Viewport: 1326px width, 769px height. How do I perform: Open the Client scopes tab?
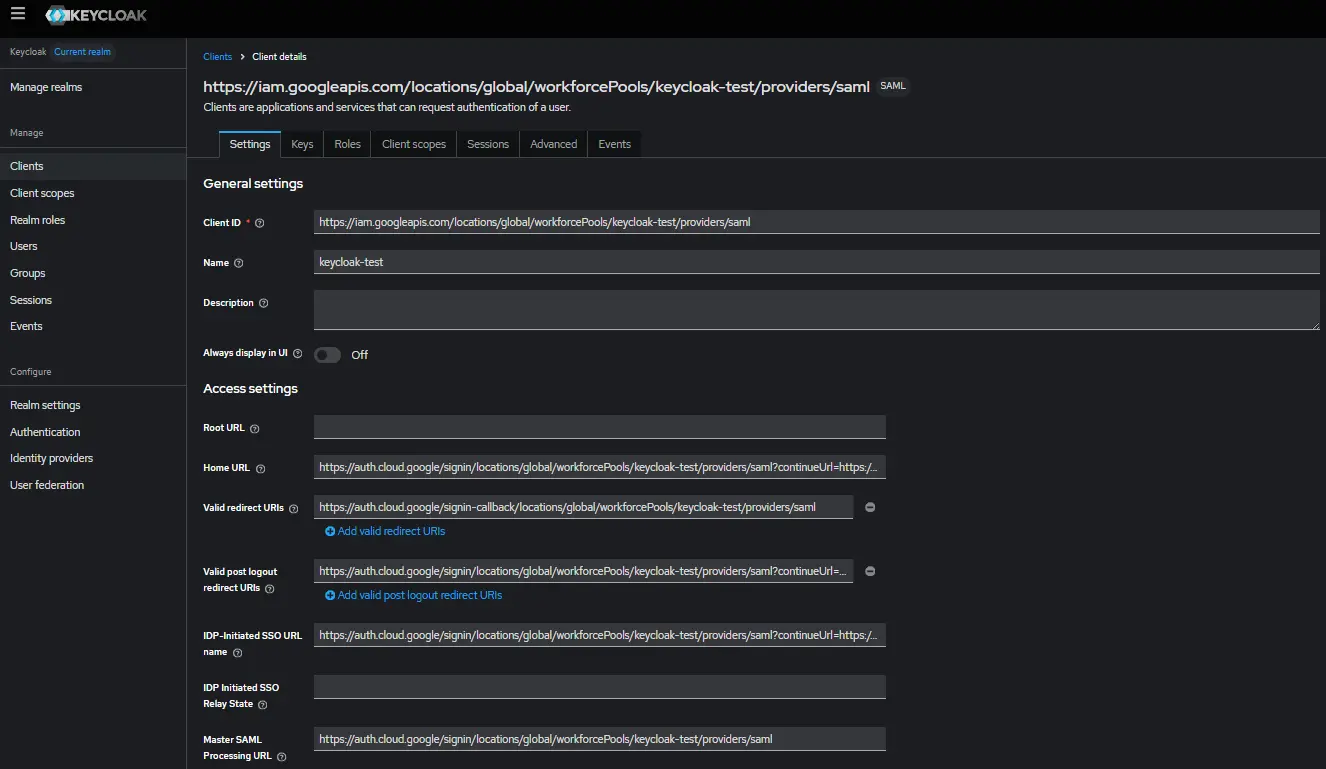pyautogui.click(x=413, y=144)
